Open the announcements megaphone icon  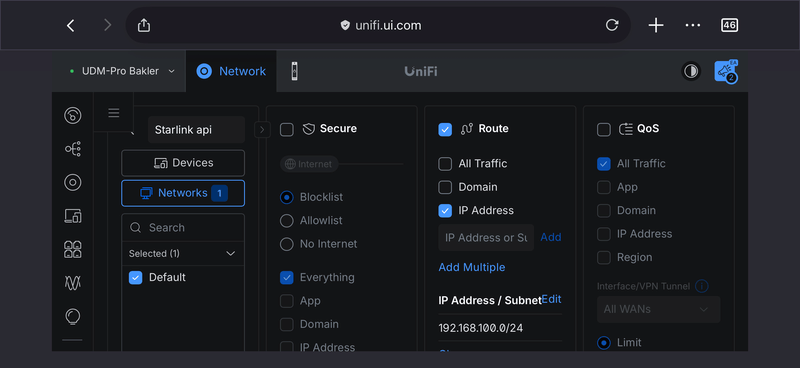click(x=726, y=72)
